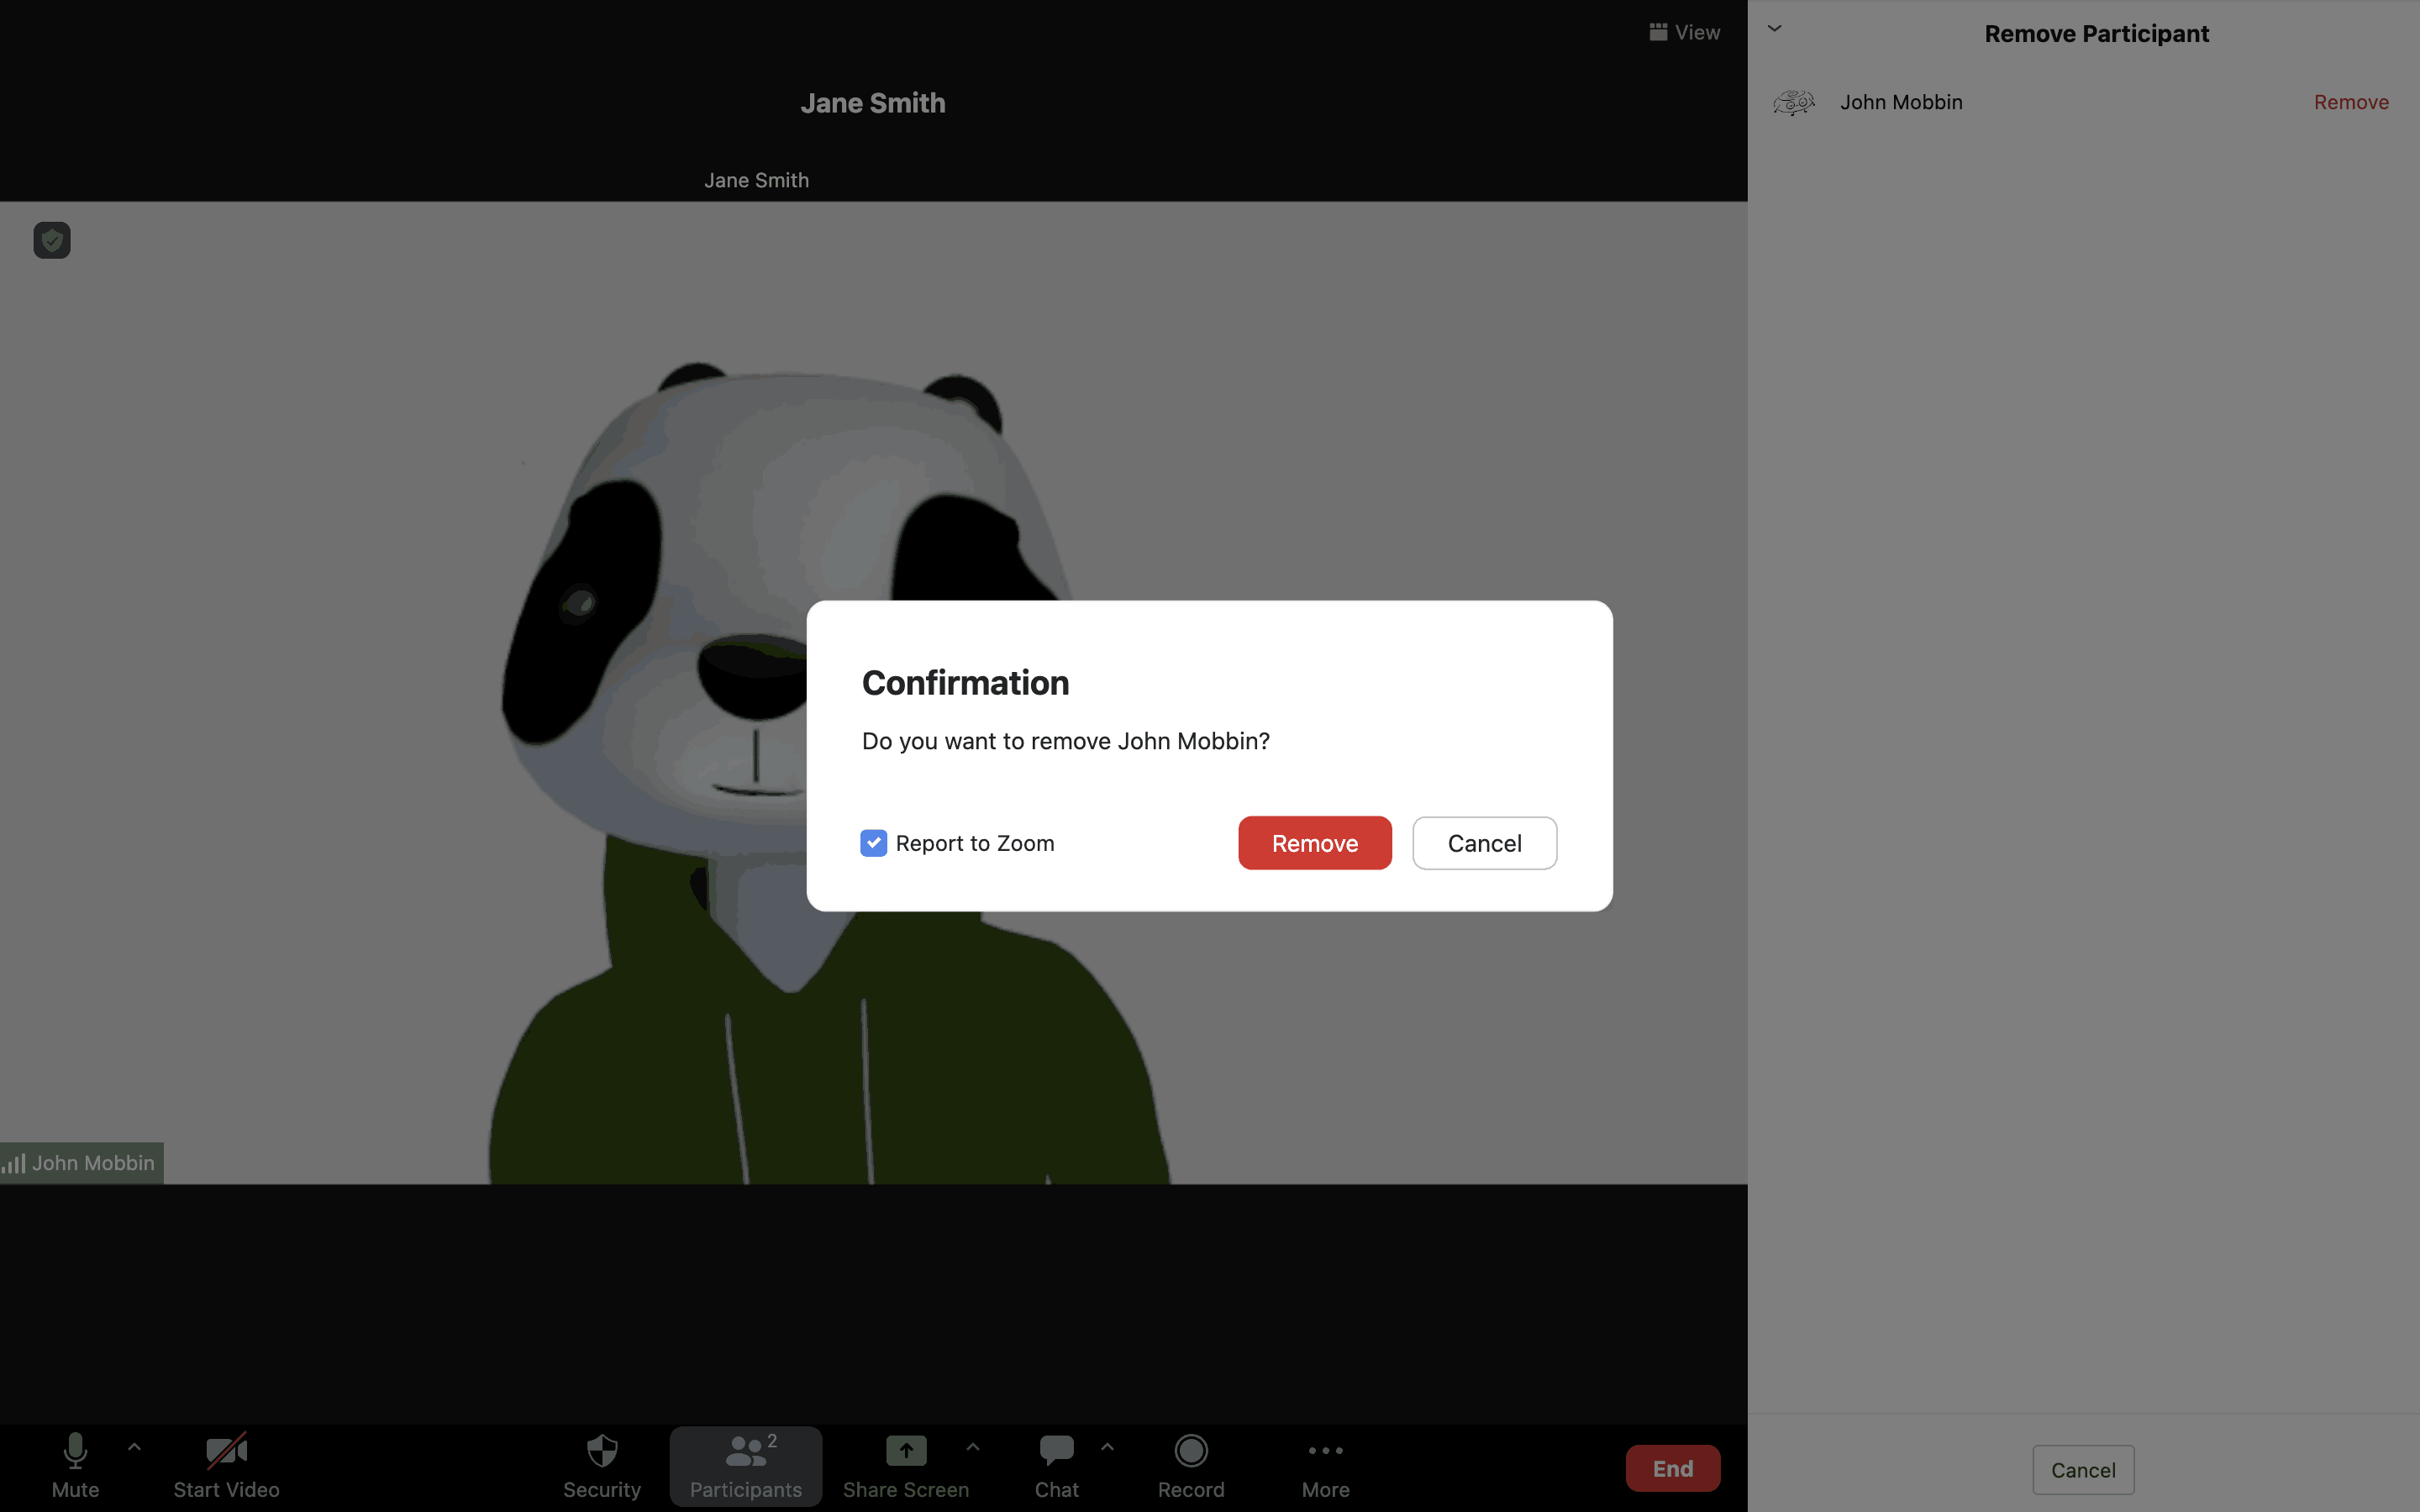Expand Chat options arrow
The height and width of the screenshot is (1512, 2420).
point(1107,1447)
